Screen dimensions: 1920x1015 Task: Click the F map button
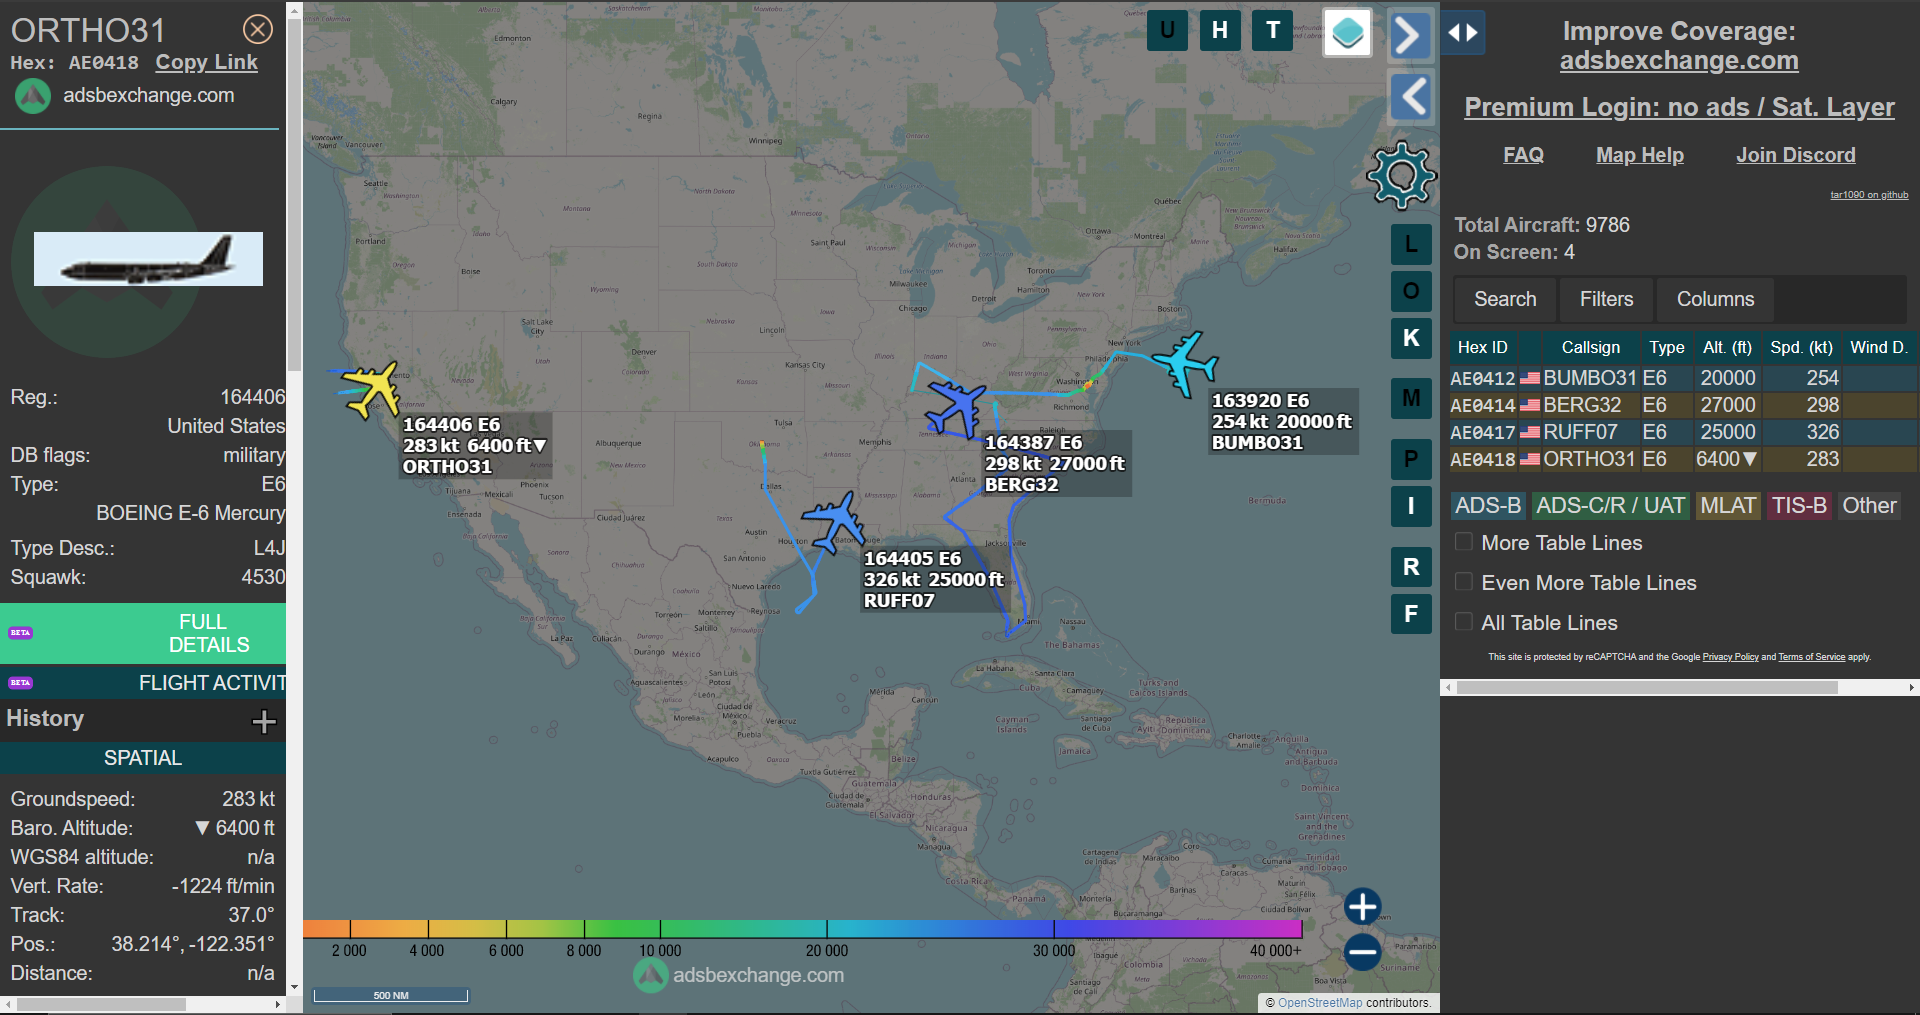(x=1411, y=614)
